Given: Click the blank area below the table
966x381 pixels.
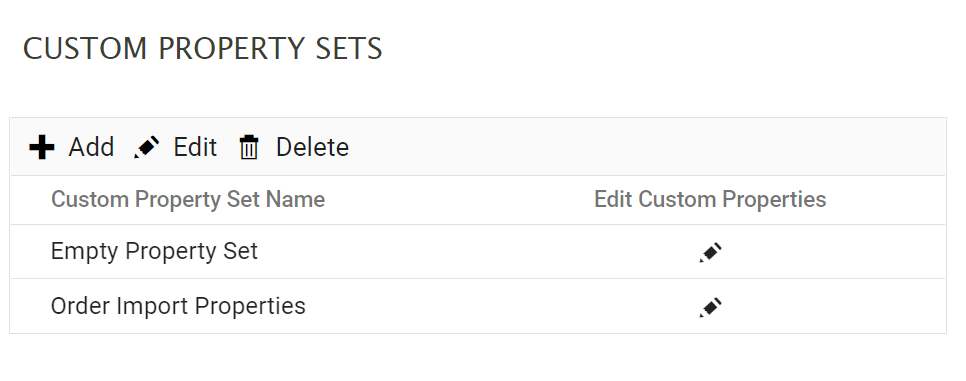Looking at the screenshot, I should coord(478,358).
